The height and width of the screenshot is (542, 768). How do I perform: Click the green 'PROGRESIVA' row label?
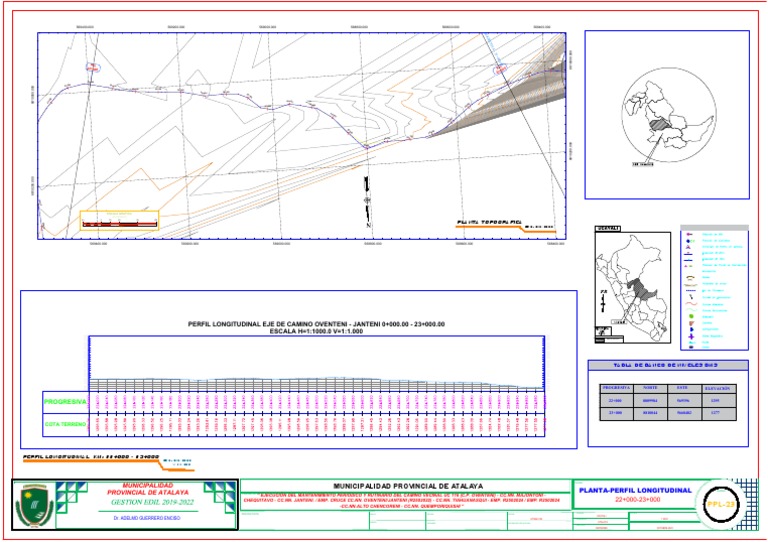[65, 402]
